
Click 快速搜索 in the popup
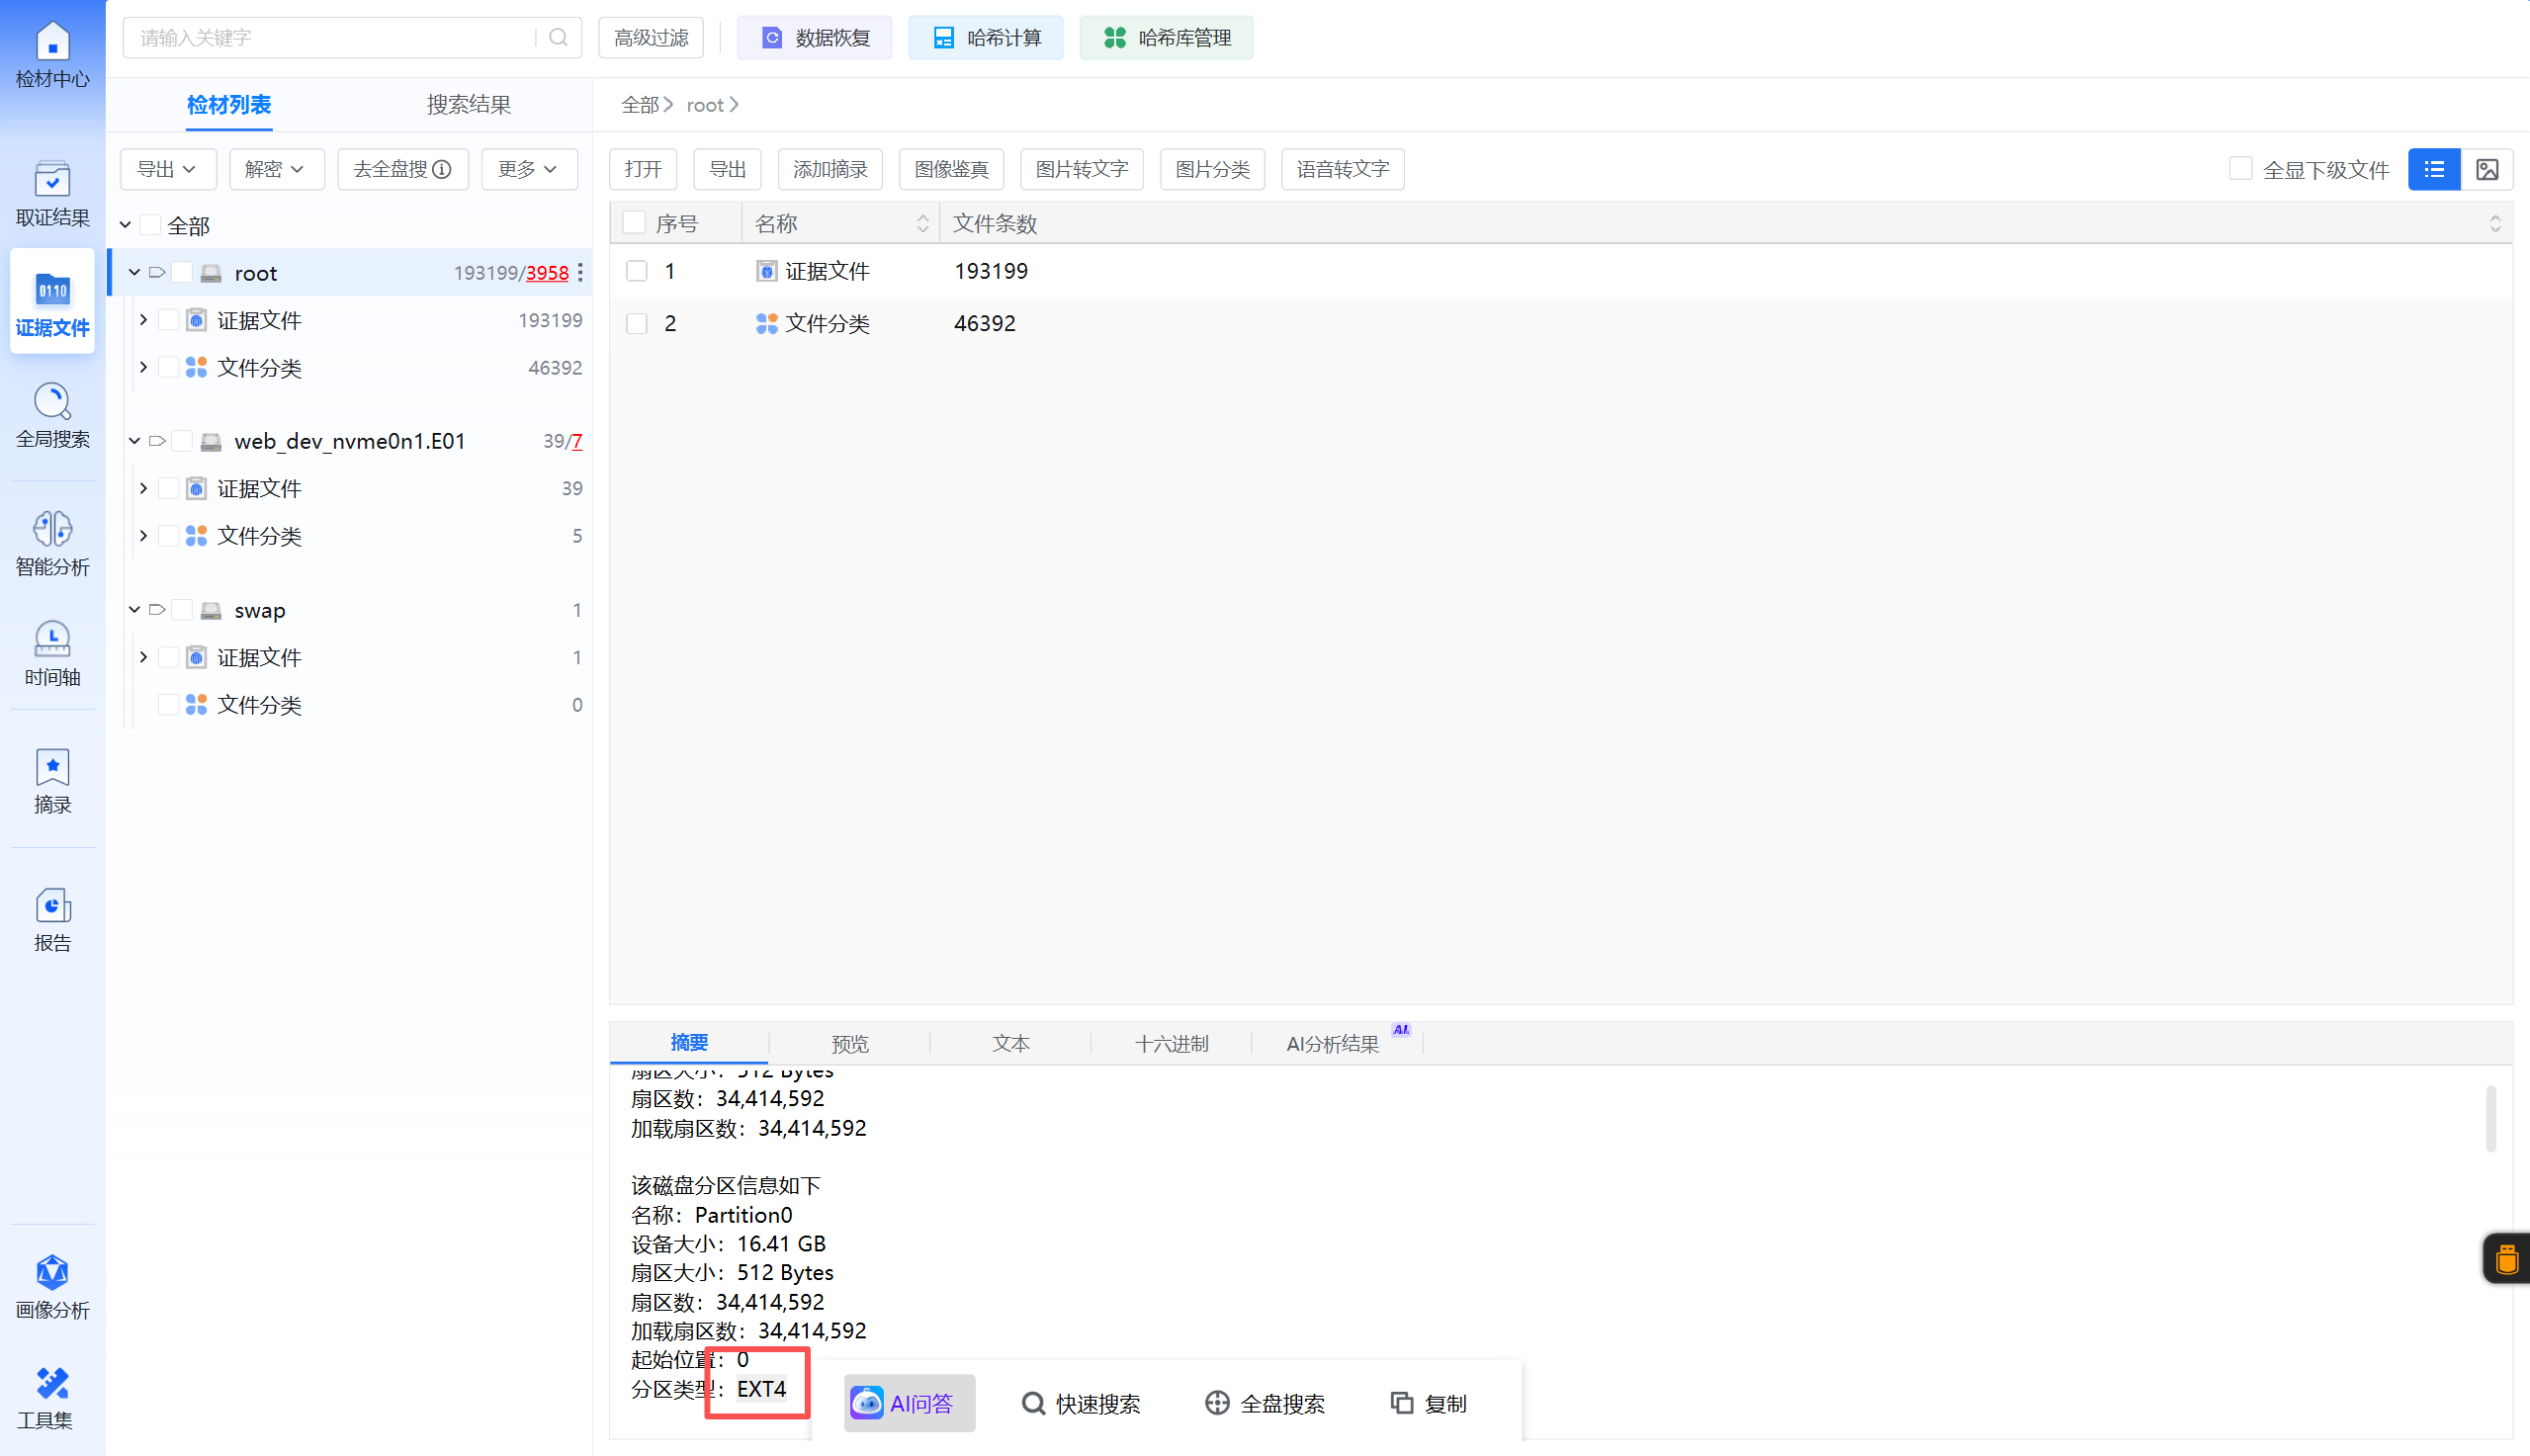1081,1403
